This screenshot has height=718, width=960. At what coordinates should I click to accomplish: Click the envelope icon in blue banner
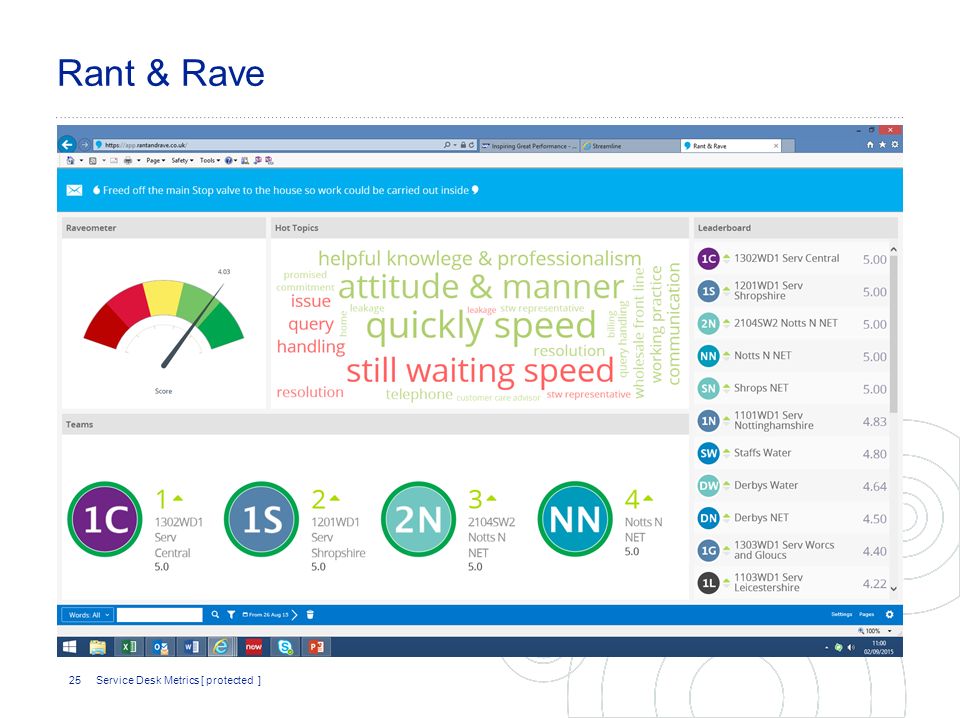point(74,190)
